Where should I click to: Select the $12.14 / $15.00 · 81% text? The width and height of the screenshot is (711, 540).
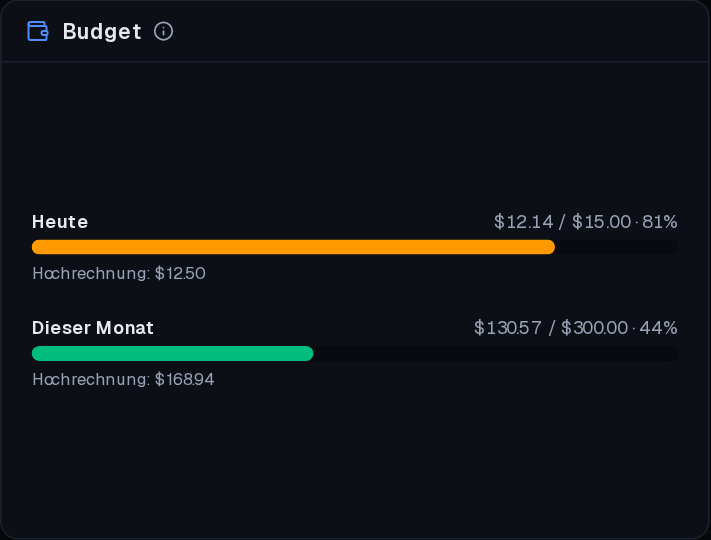585,222
